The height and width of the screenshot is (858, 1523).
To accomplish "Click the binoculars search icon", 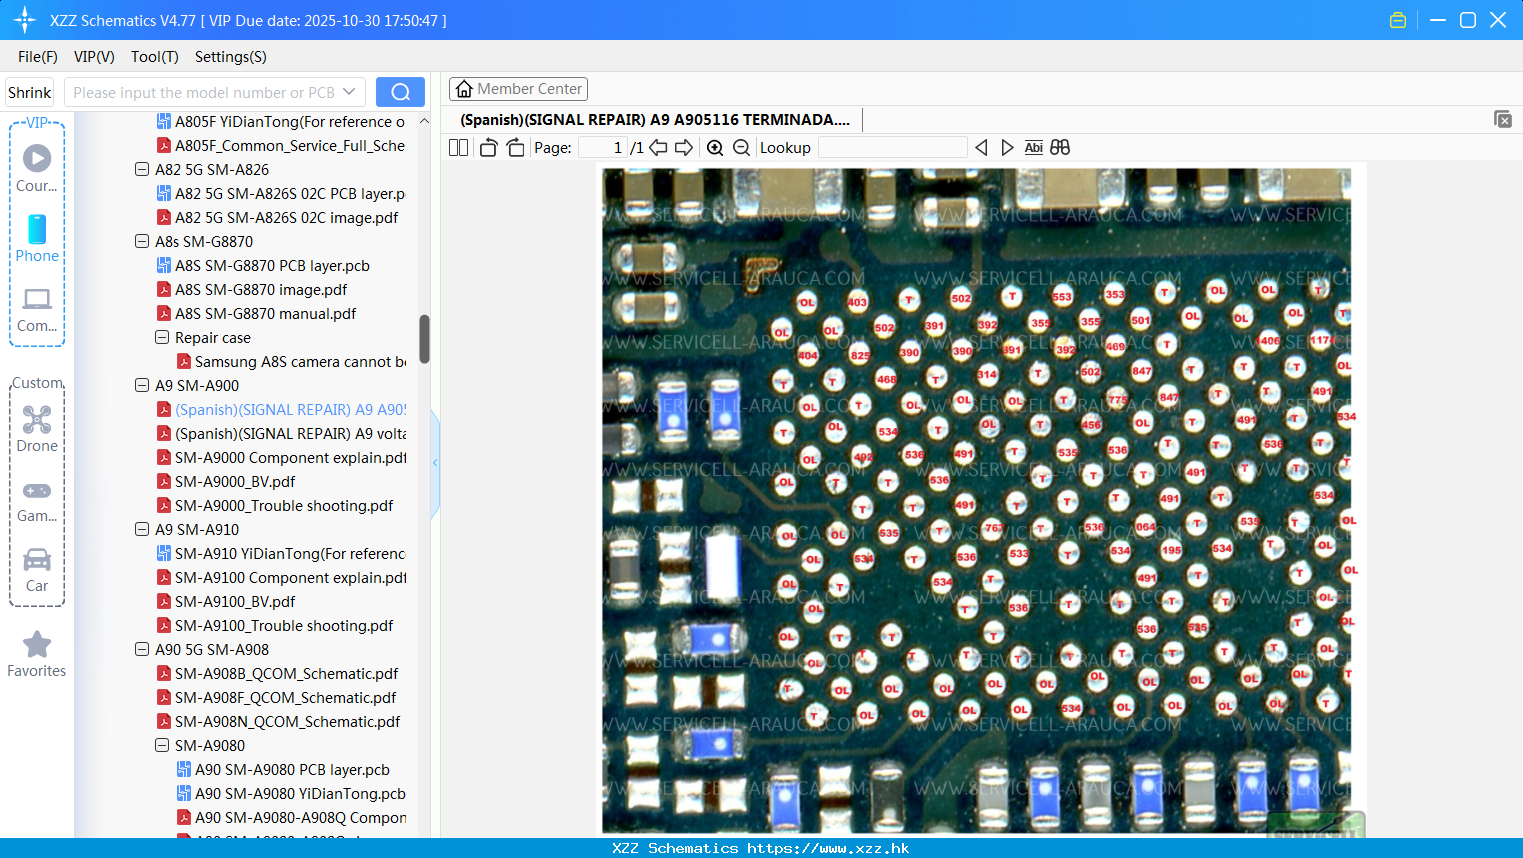I will (x=1060, y=148).
